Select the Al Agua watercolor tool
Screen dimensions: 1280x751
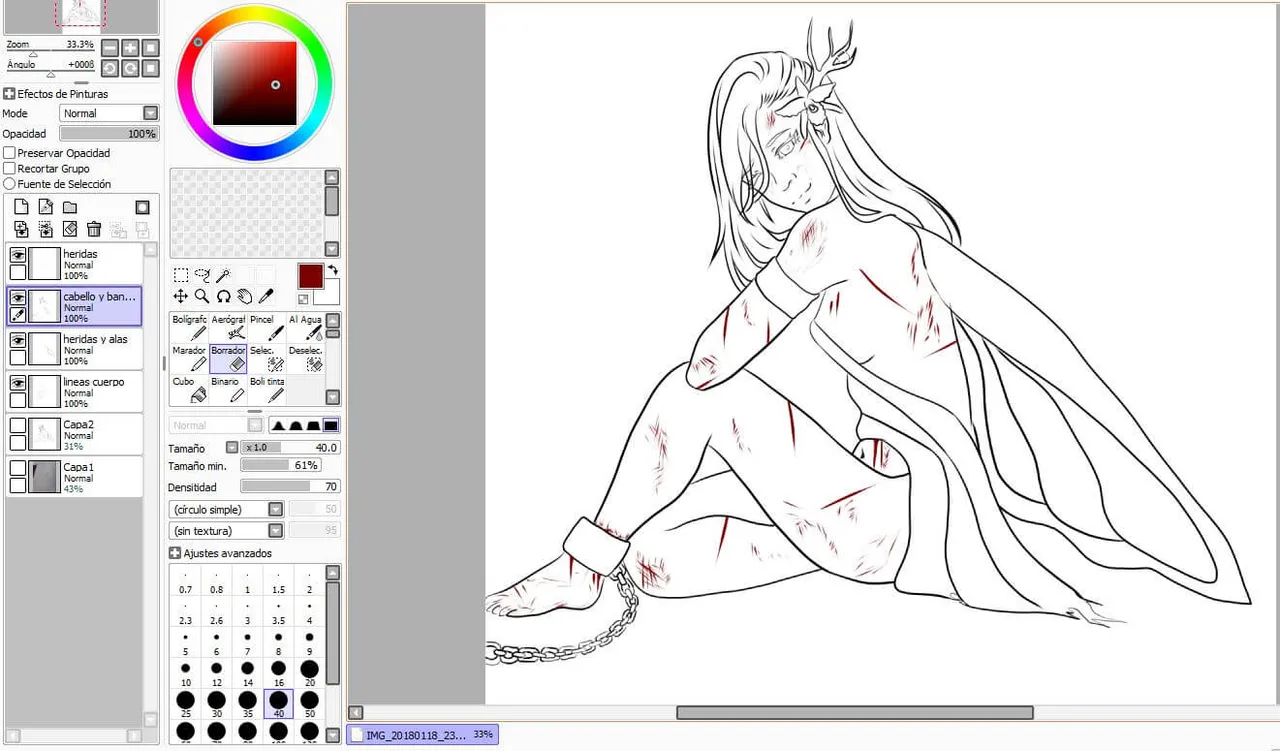coord(306,327)
